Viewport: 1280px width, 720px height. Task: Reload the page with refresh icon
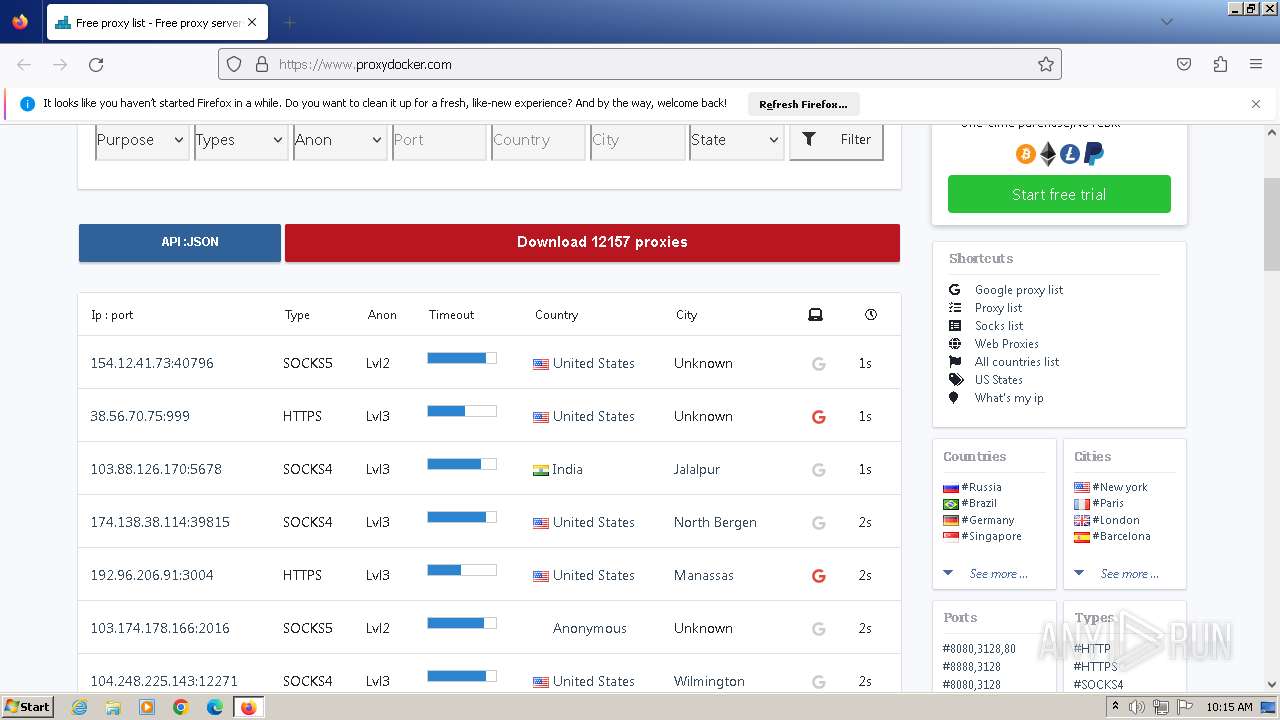click(96, 64)
